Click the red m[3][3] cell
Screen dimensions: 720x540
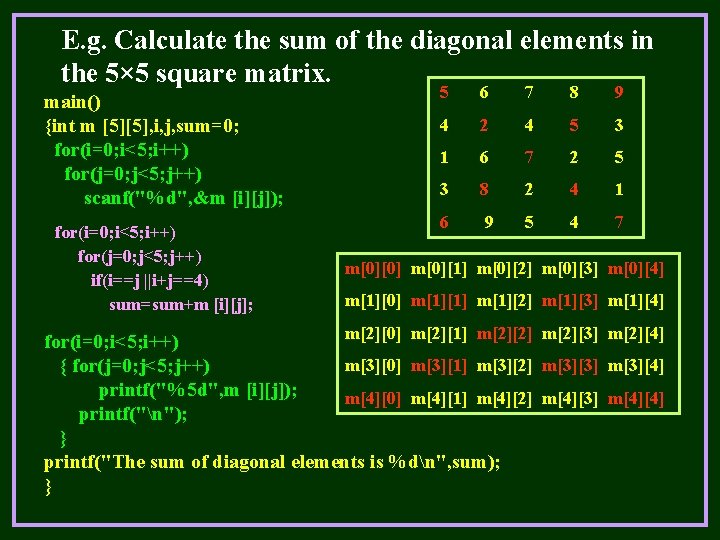pos(570,366)
